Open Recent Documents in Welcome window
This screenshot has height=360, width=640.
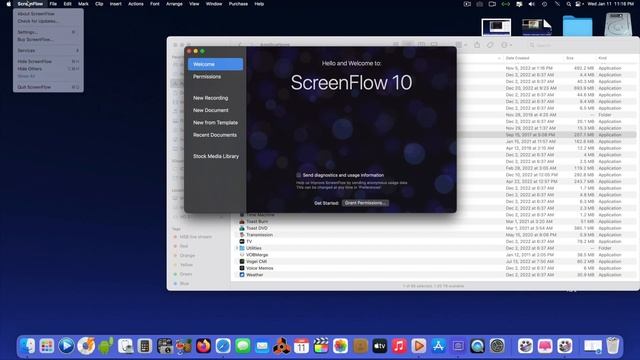tap(216, 135)
